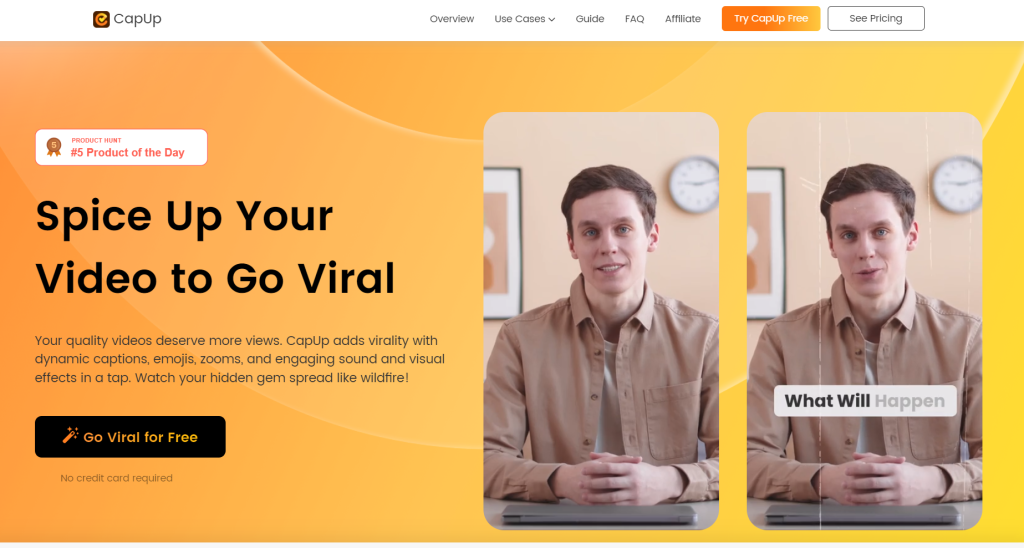This screenshot has height=548, width=1024.
Task: Select the left video preview without captions
Action: [601, 321]
